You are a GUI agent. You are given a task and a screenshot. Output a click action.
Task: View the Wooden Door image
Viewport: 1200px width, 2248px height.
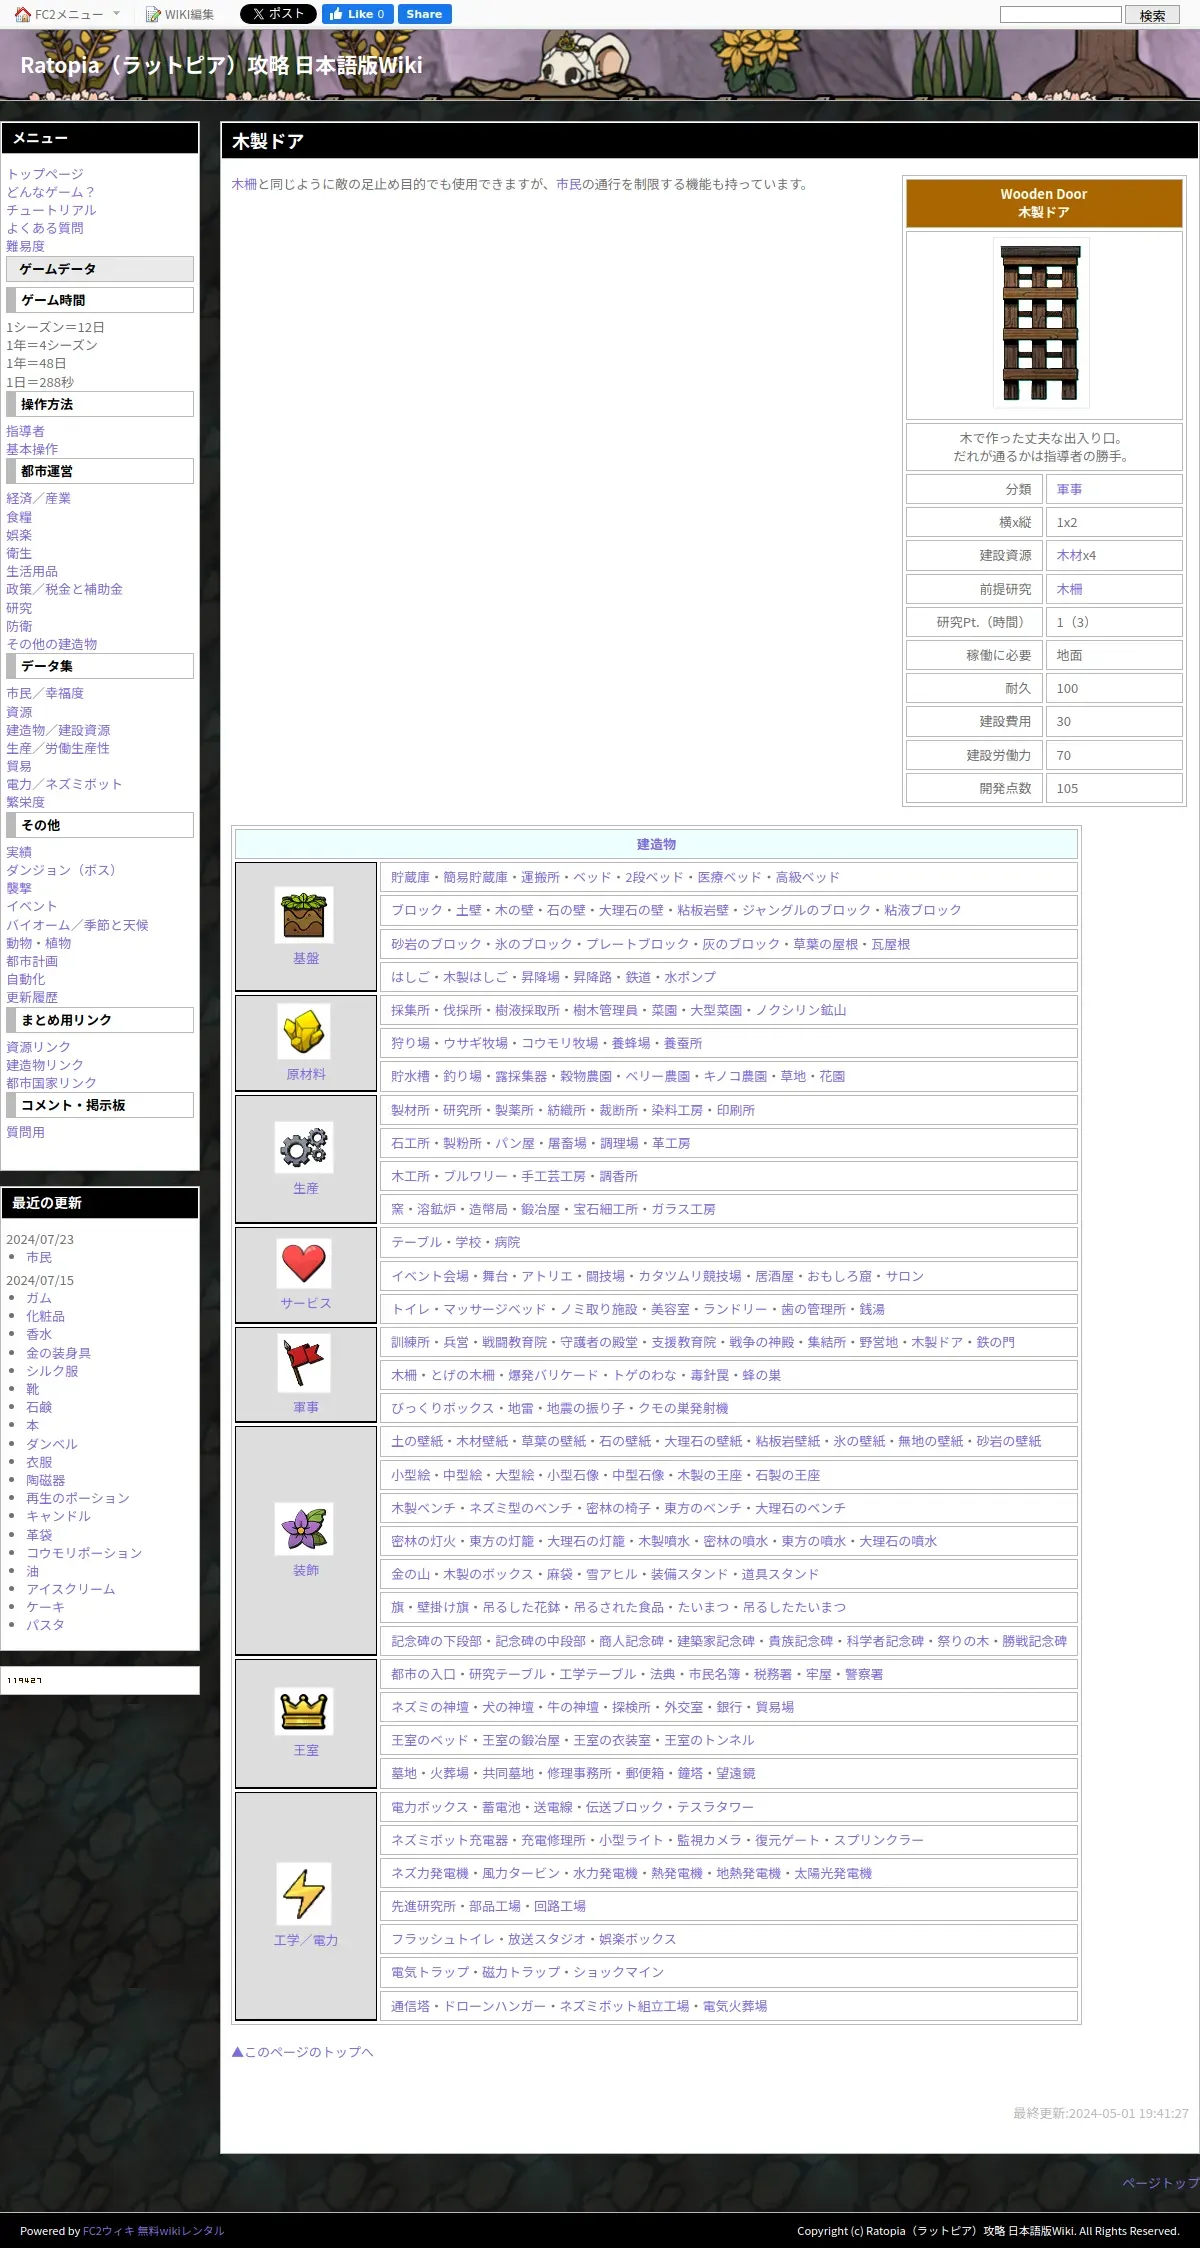tap(1041, 322)
